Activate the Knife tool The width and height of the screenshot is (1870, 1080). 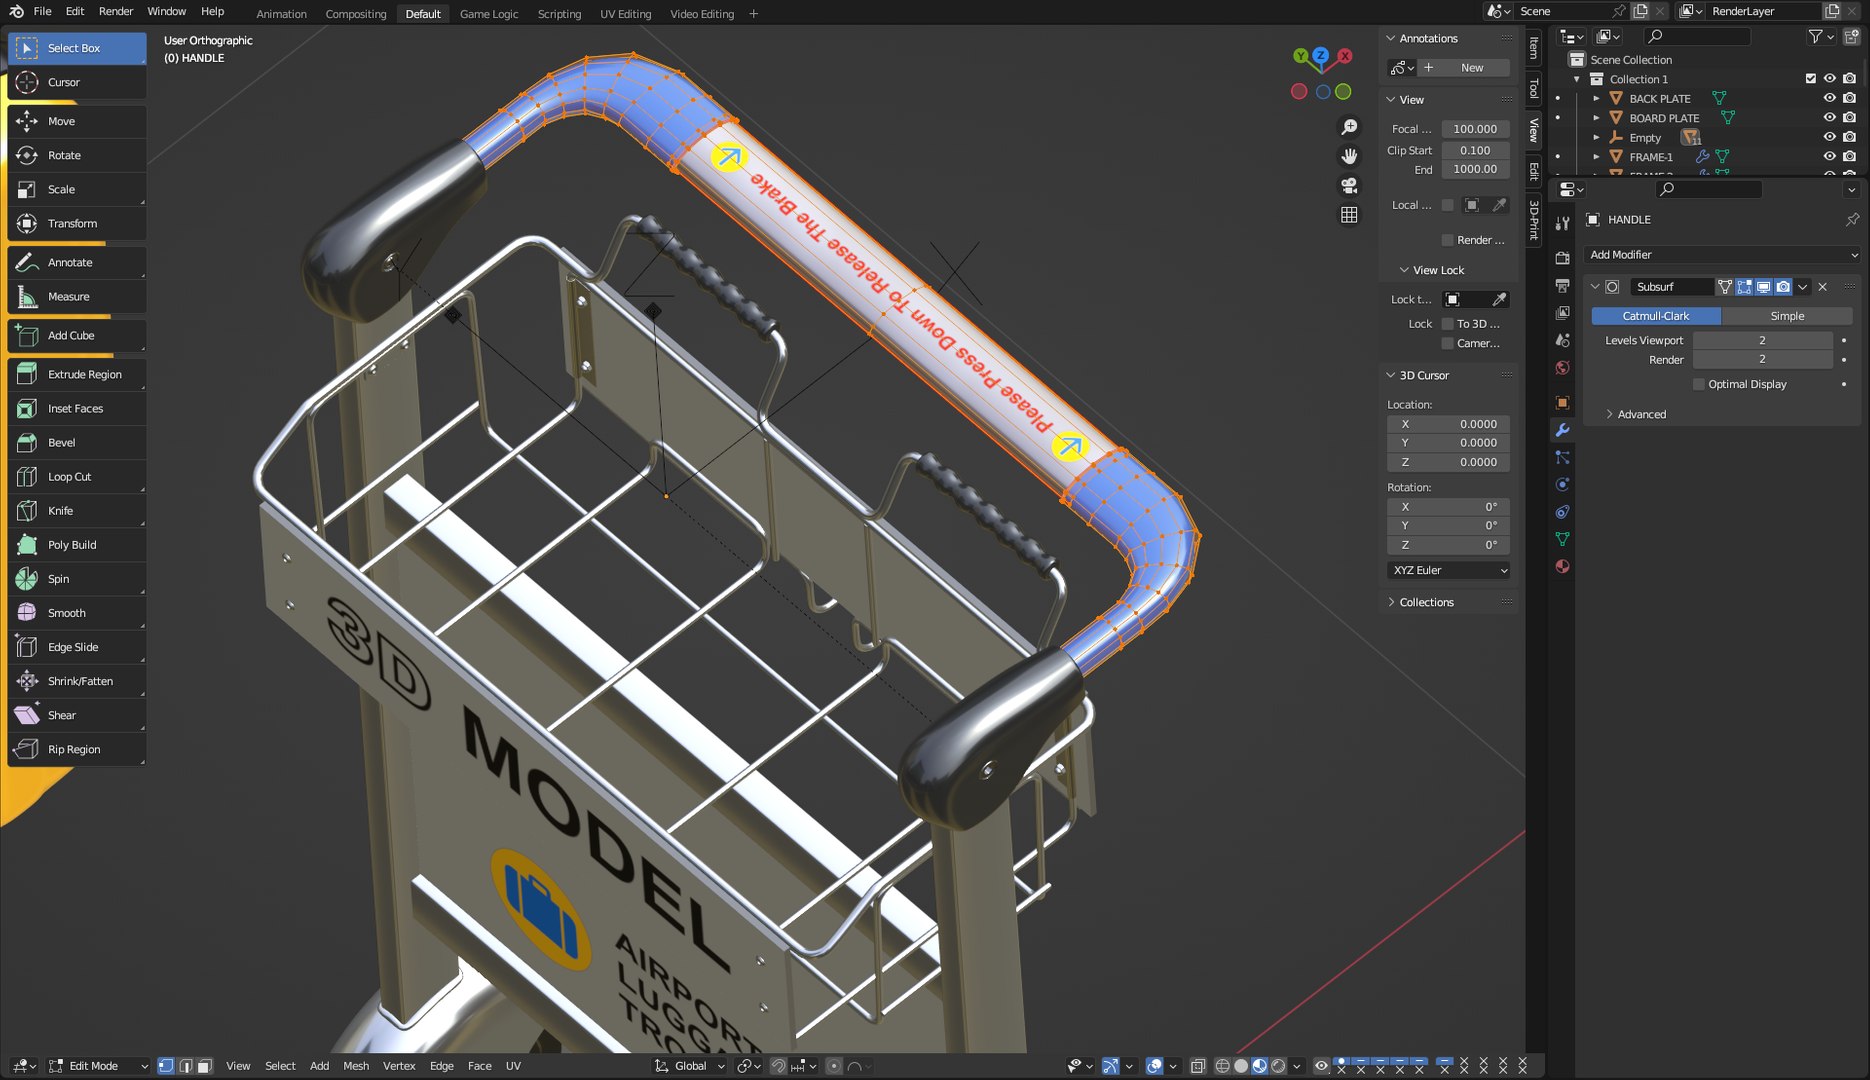[x=77, y=510]
